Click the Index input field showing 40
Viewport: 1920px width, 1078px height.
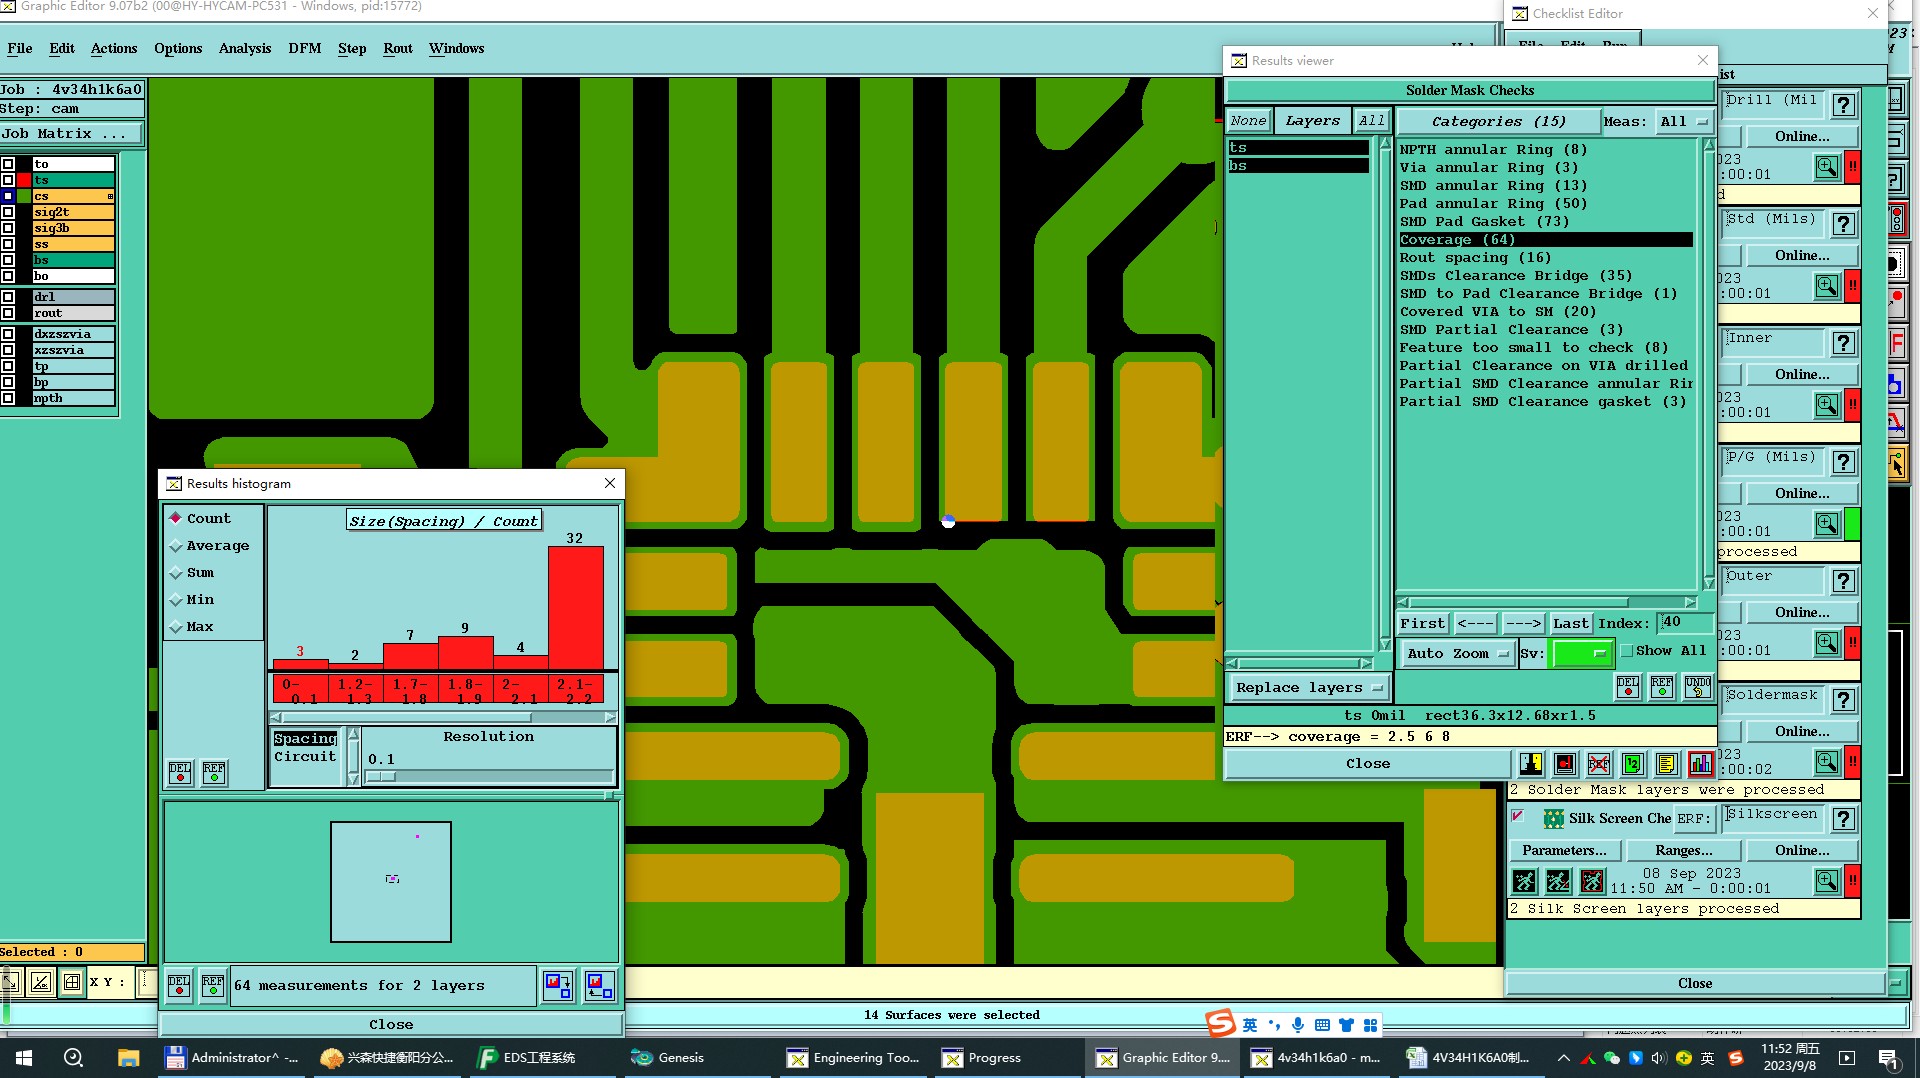coord(1684,623)
